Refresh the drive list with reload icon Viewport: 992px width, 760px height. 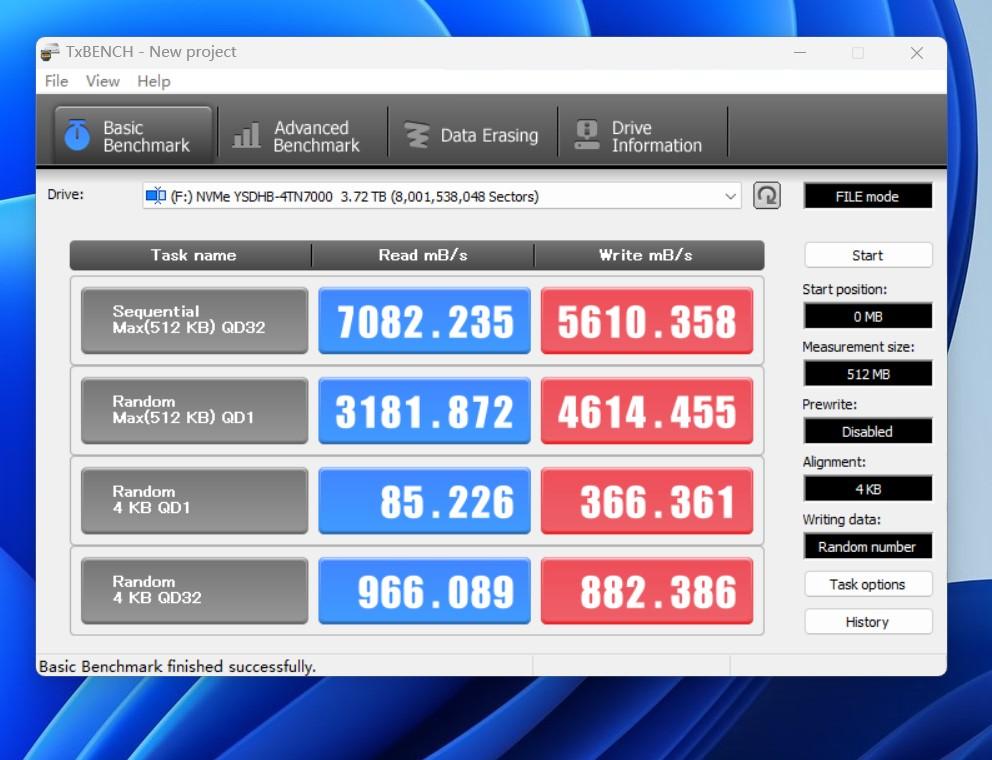coord(767,195)
